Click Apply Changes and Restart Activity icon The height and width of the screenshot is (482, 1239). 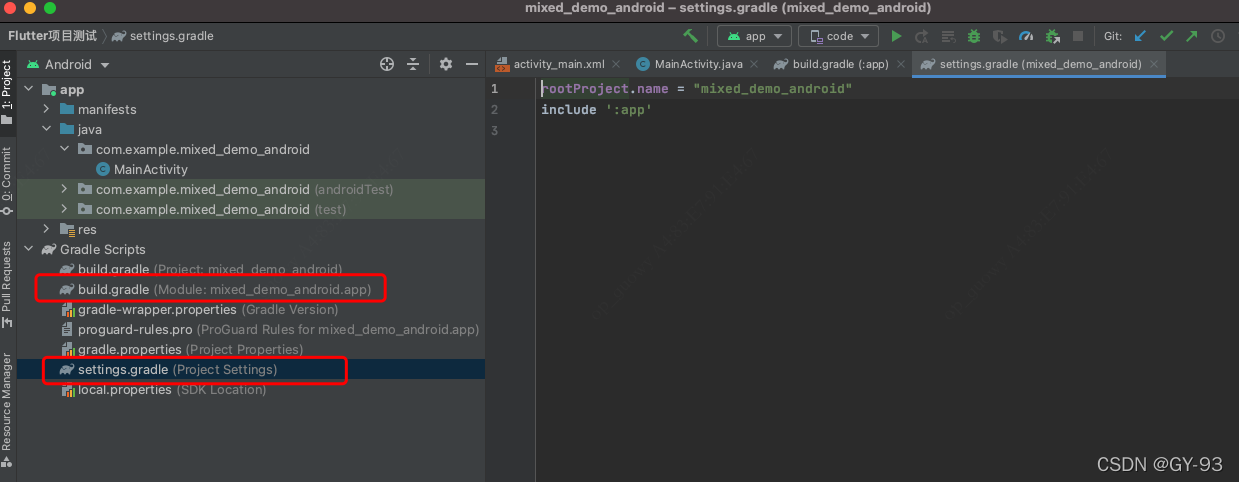[922, 36]
